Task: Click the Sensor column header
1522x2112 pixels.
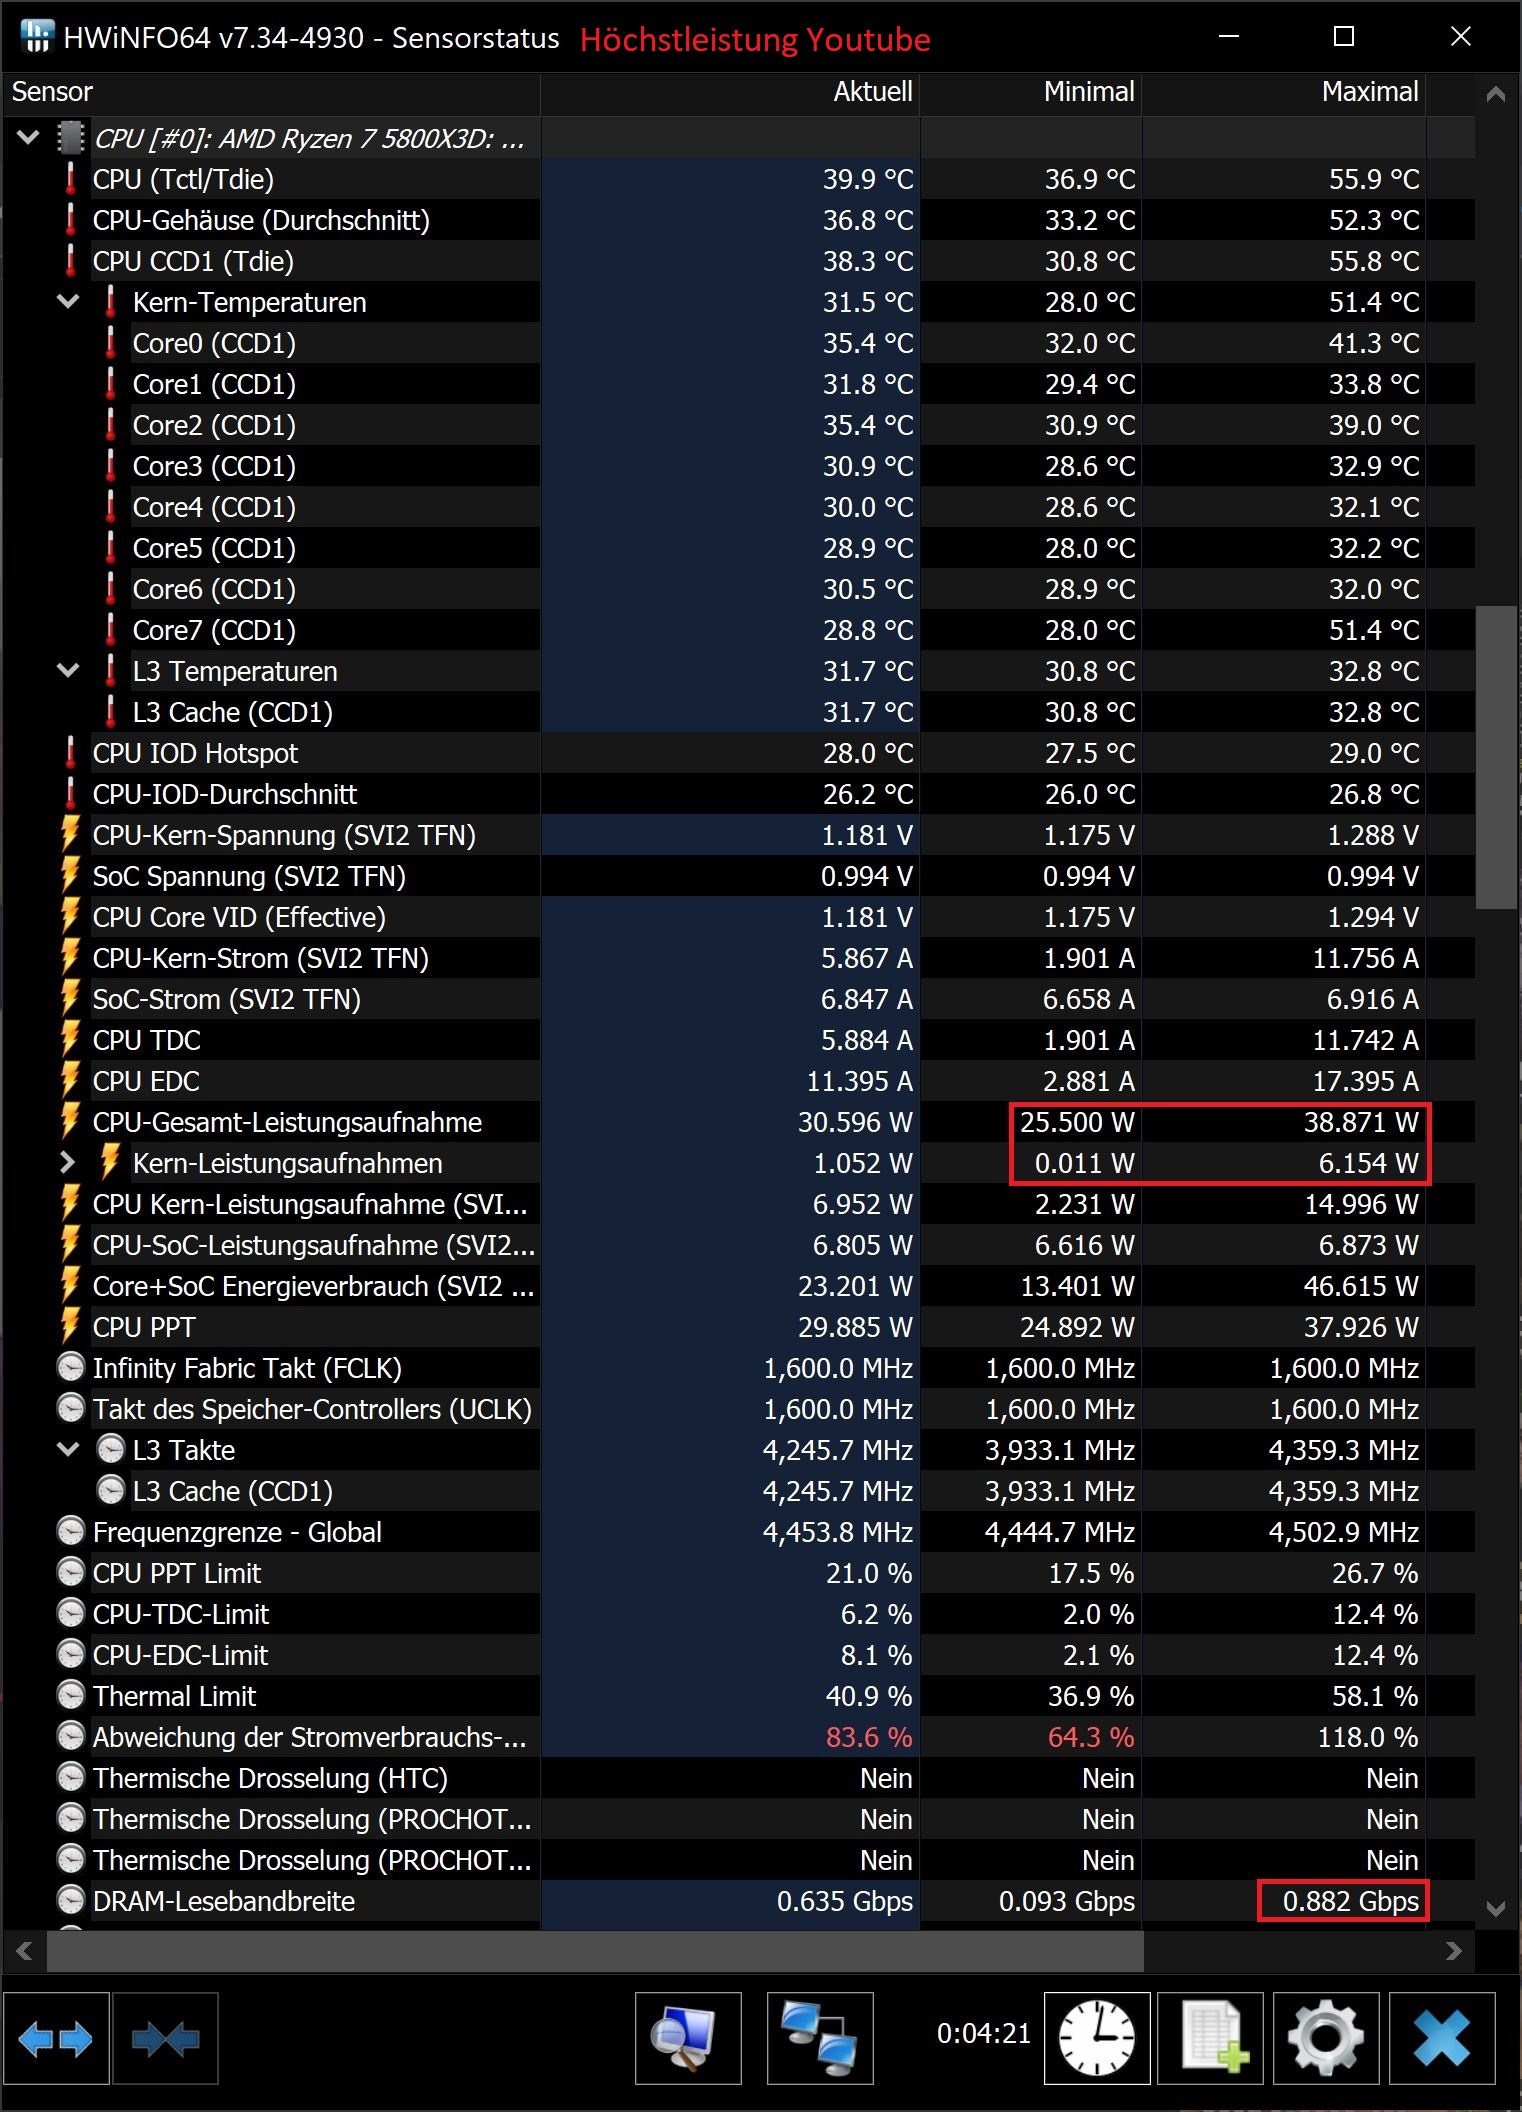Action: tap(270, 92)
